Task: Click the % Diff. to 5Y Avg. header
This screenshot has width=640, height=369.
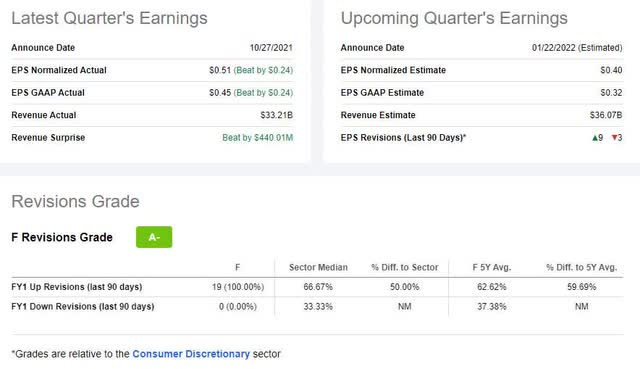Action: [582, 267]
